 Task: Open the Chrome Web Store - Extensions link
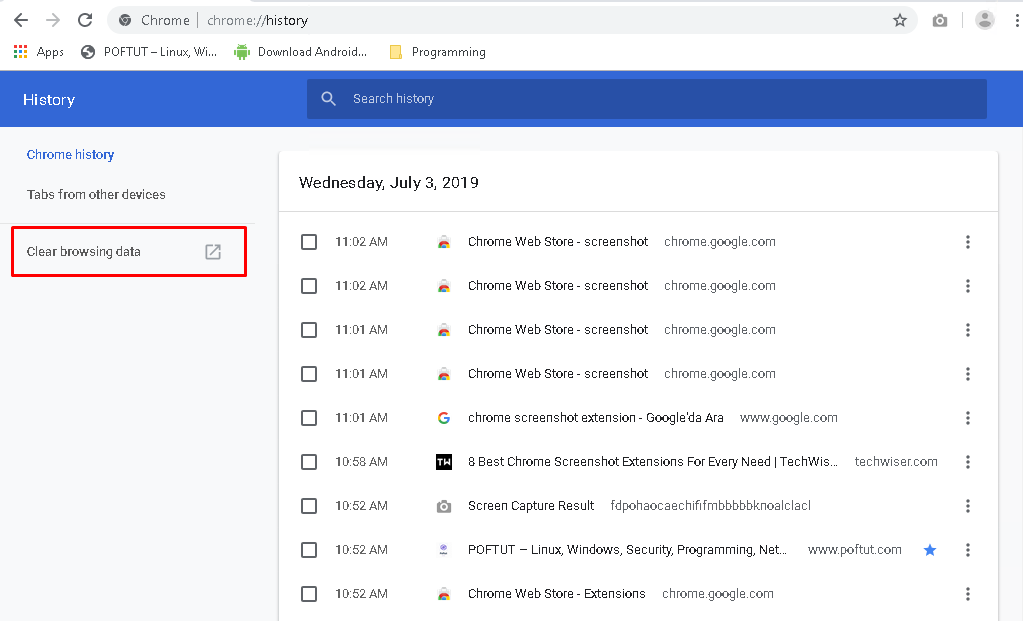[557, 594]
